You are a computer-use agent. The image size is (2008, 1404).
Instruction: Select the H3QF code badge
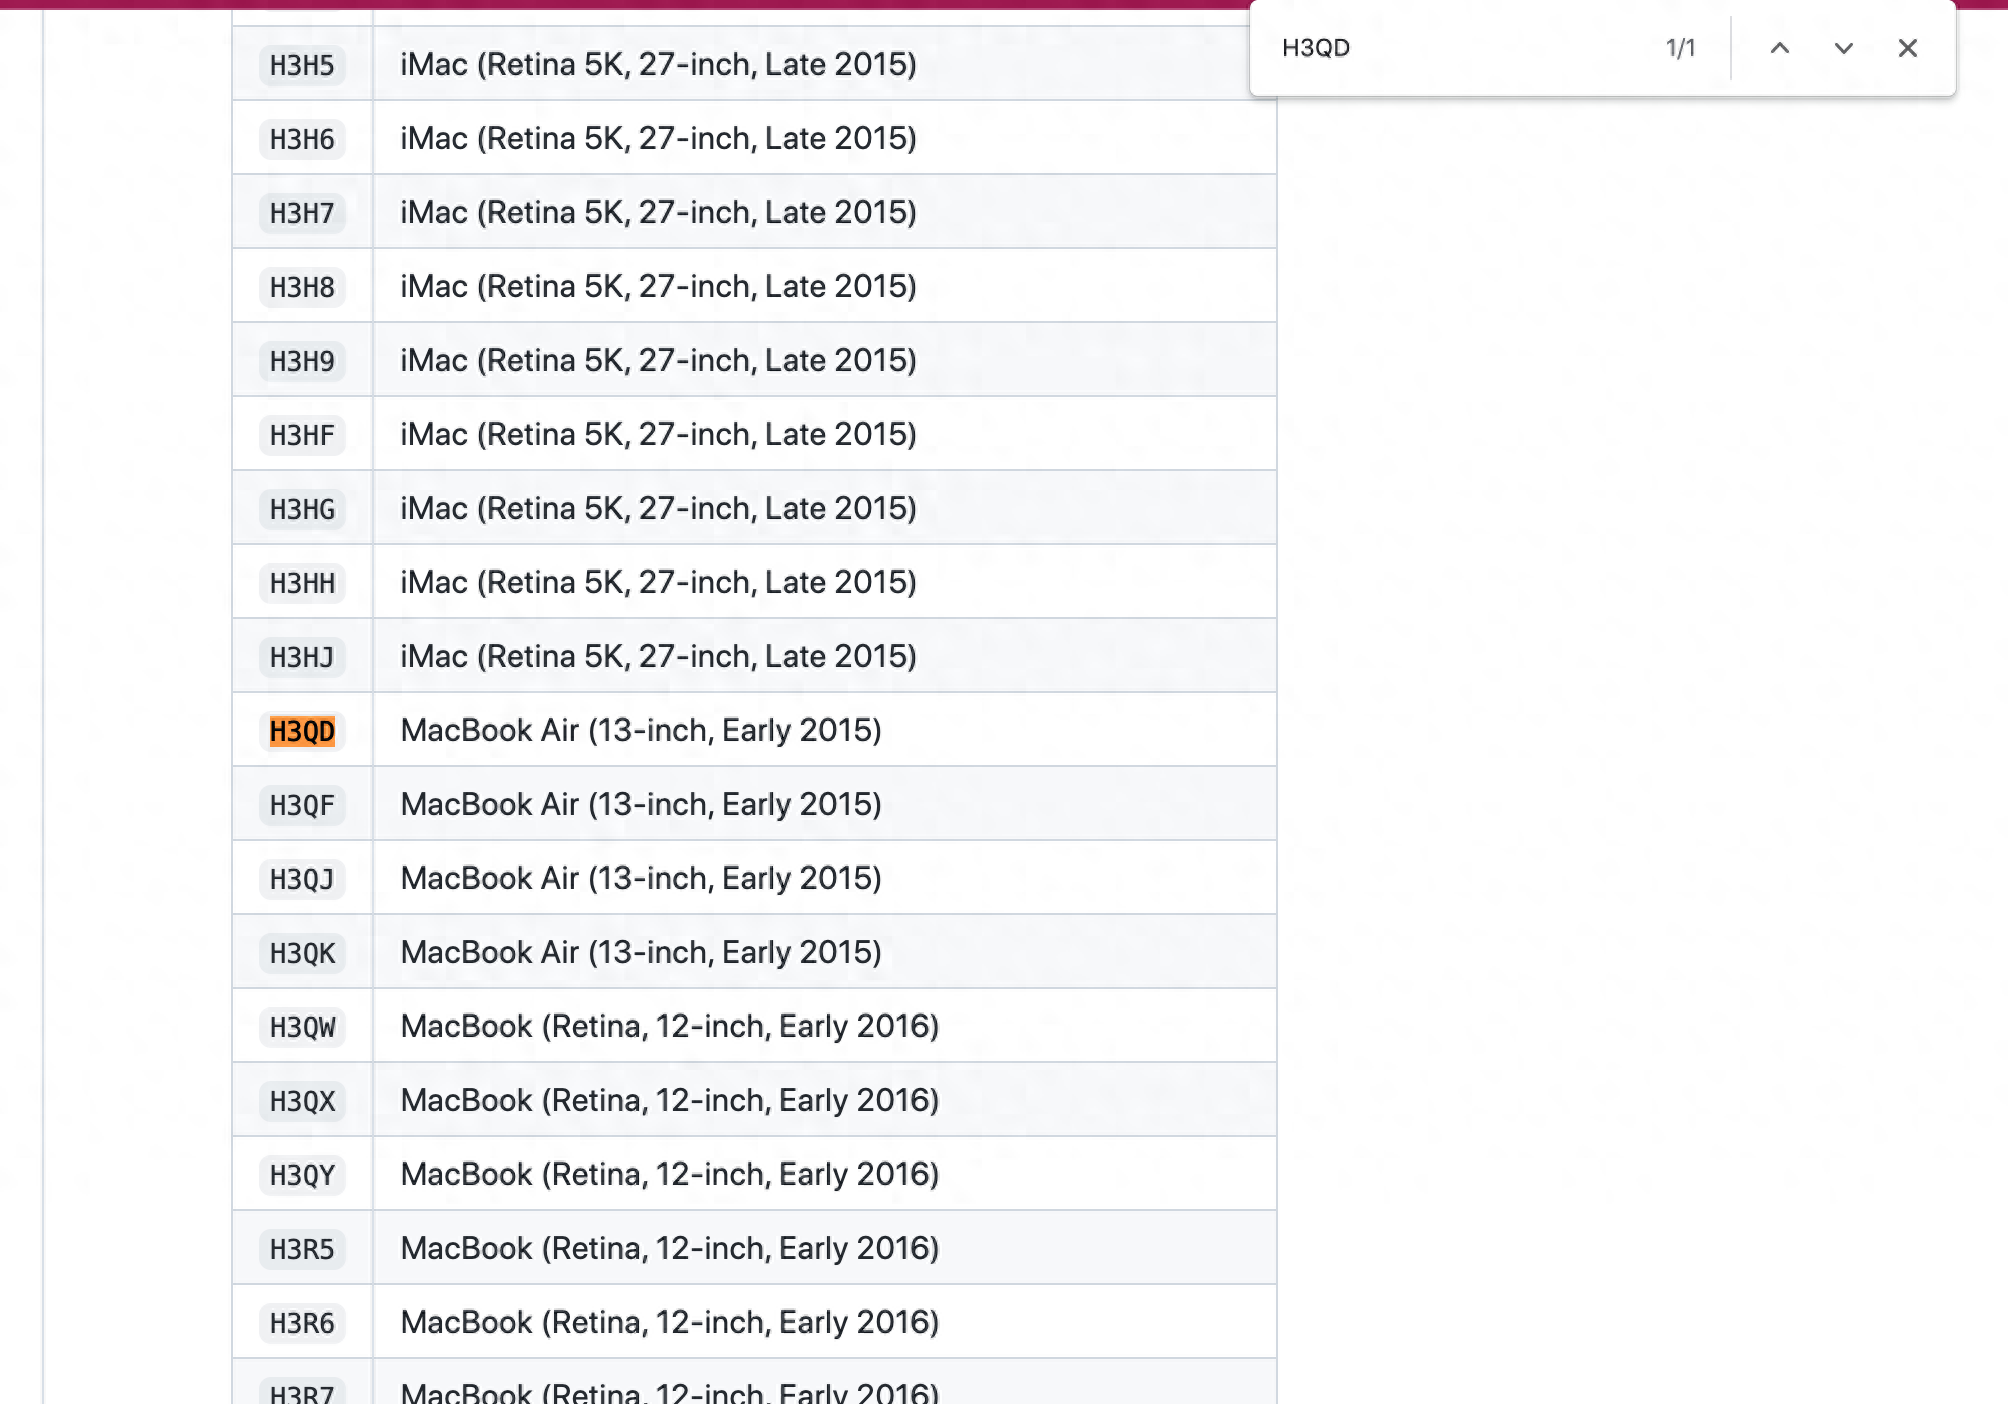tap(302, 805)
